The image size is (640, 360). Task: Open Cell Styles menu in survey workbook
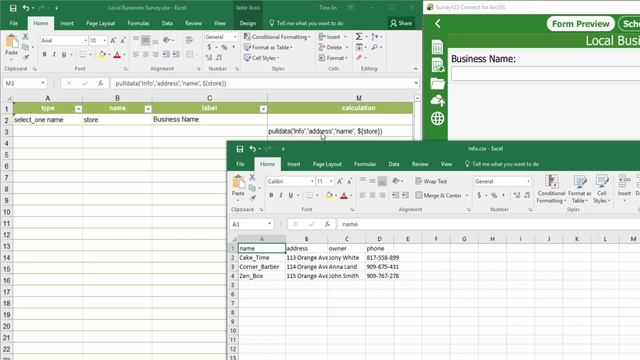262,58
